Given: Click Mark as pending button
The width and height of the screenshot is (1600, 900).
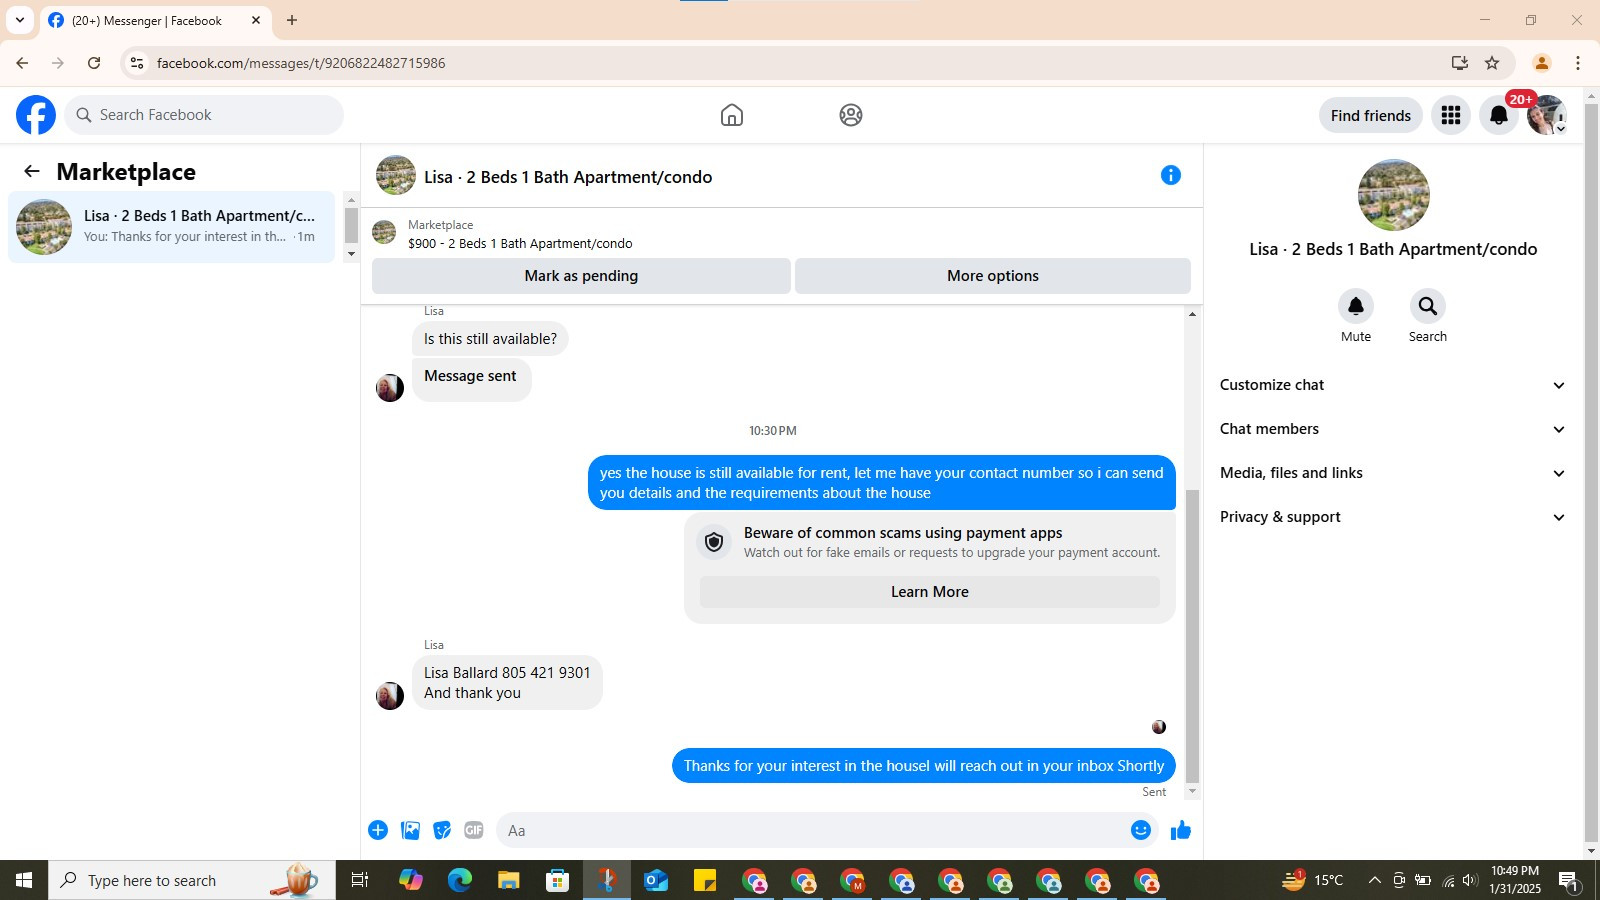Looking at the screenshot, I should [581, 276].
